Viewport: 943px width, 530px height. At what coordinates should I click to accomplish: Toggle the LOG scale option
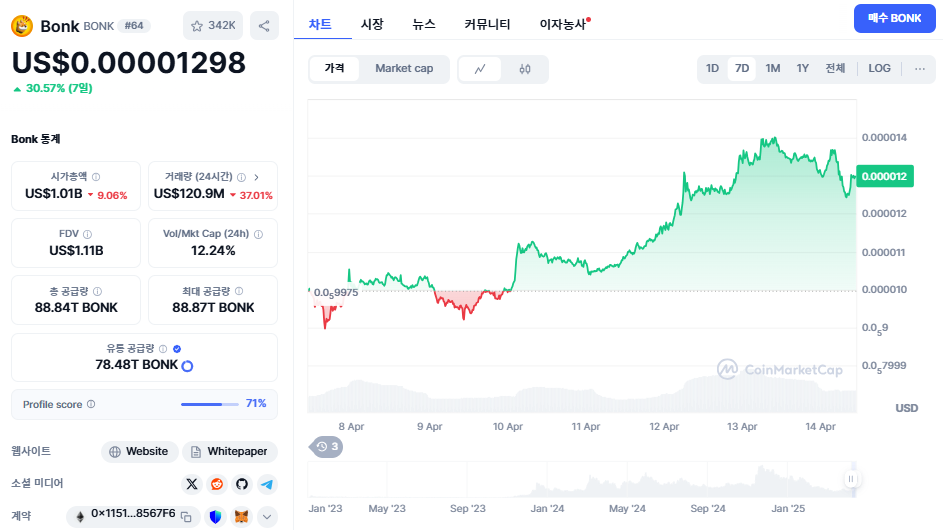(x=879, y=69)
